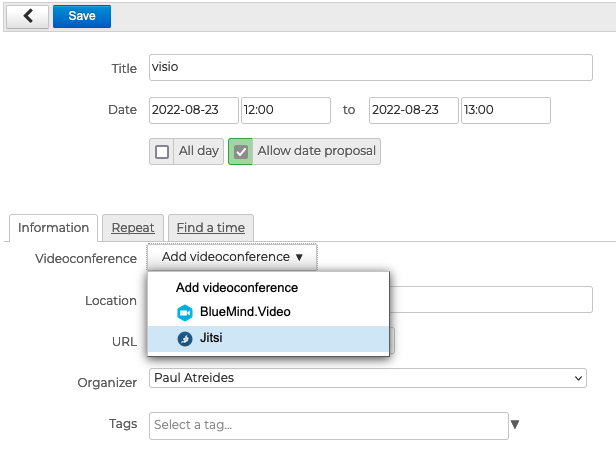Focus the Select a tag input
Image resolution: width=616 pixels, height=451 pixels.
328,425
